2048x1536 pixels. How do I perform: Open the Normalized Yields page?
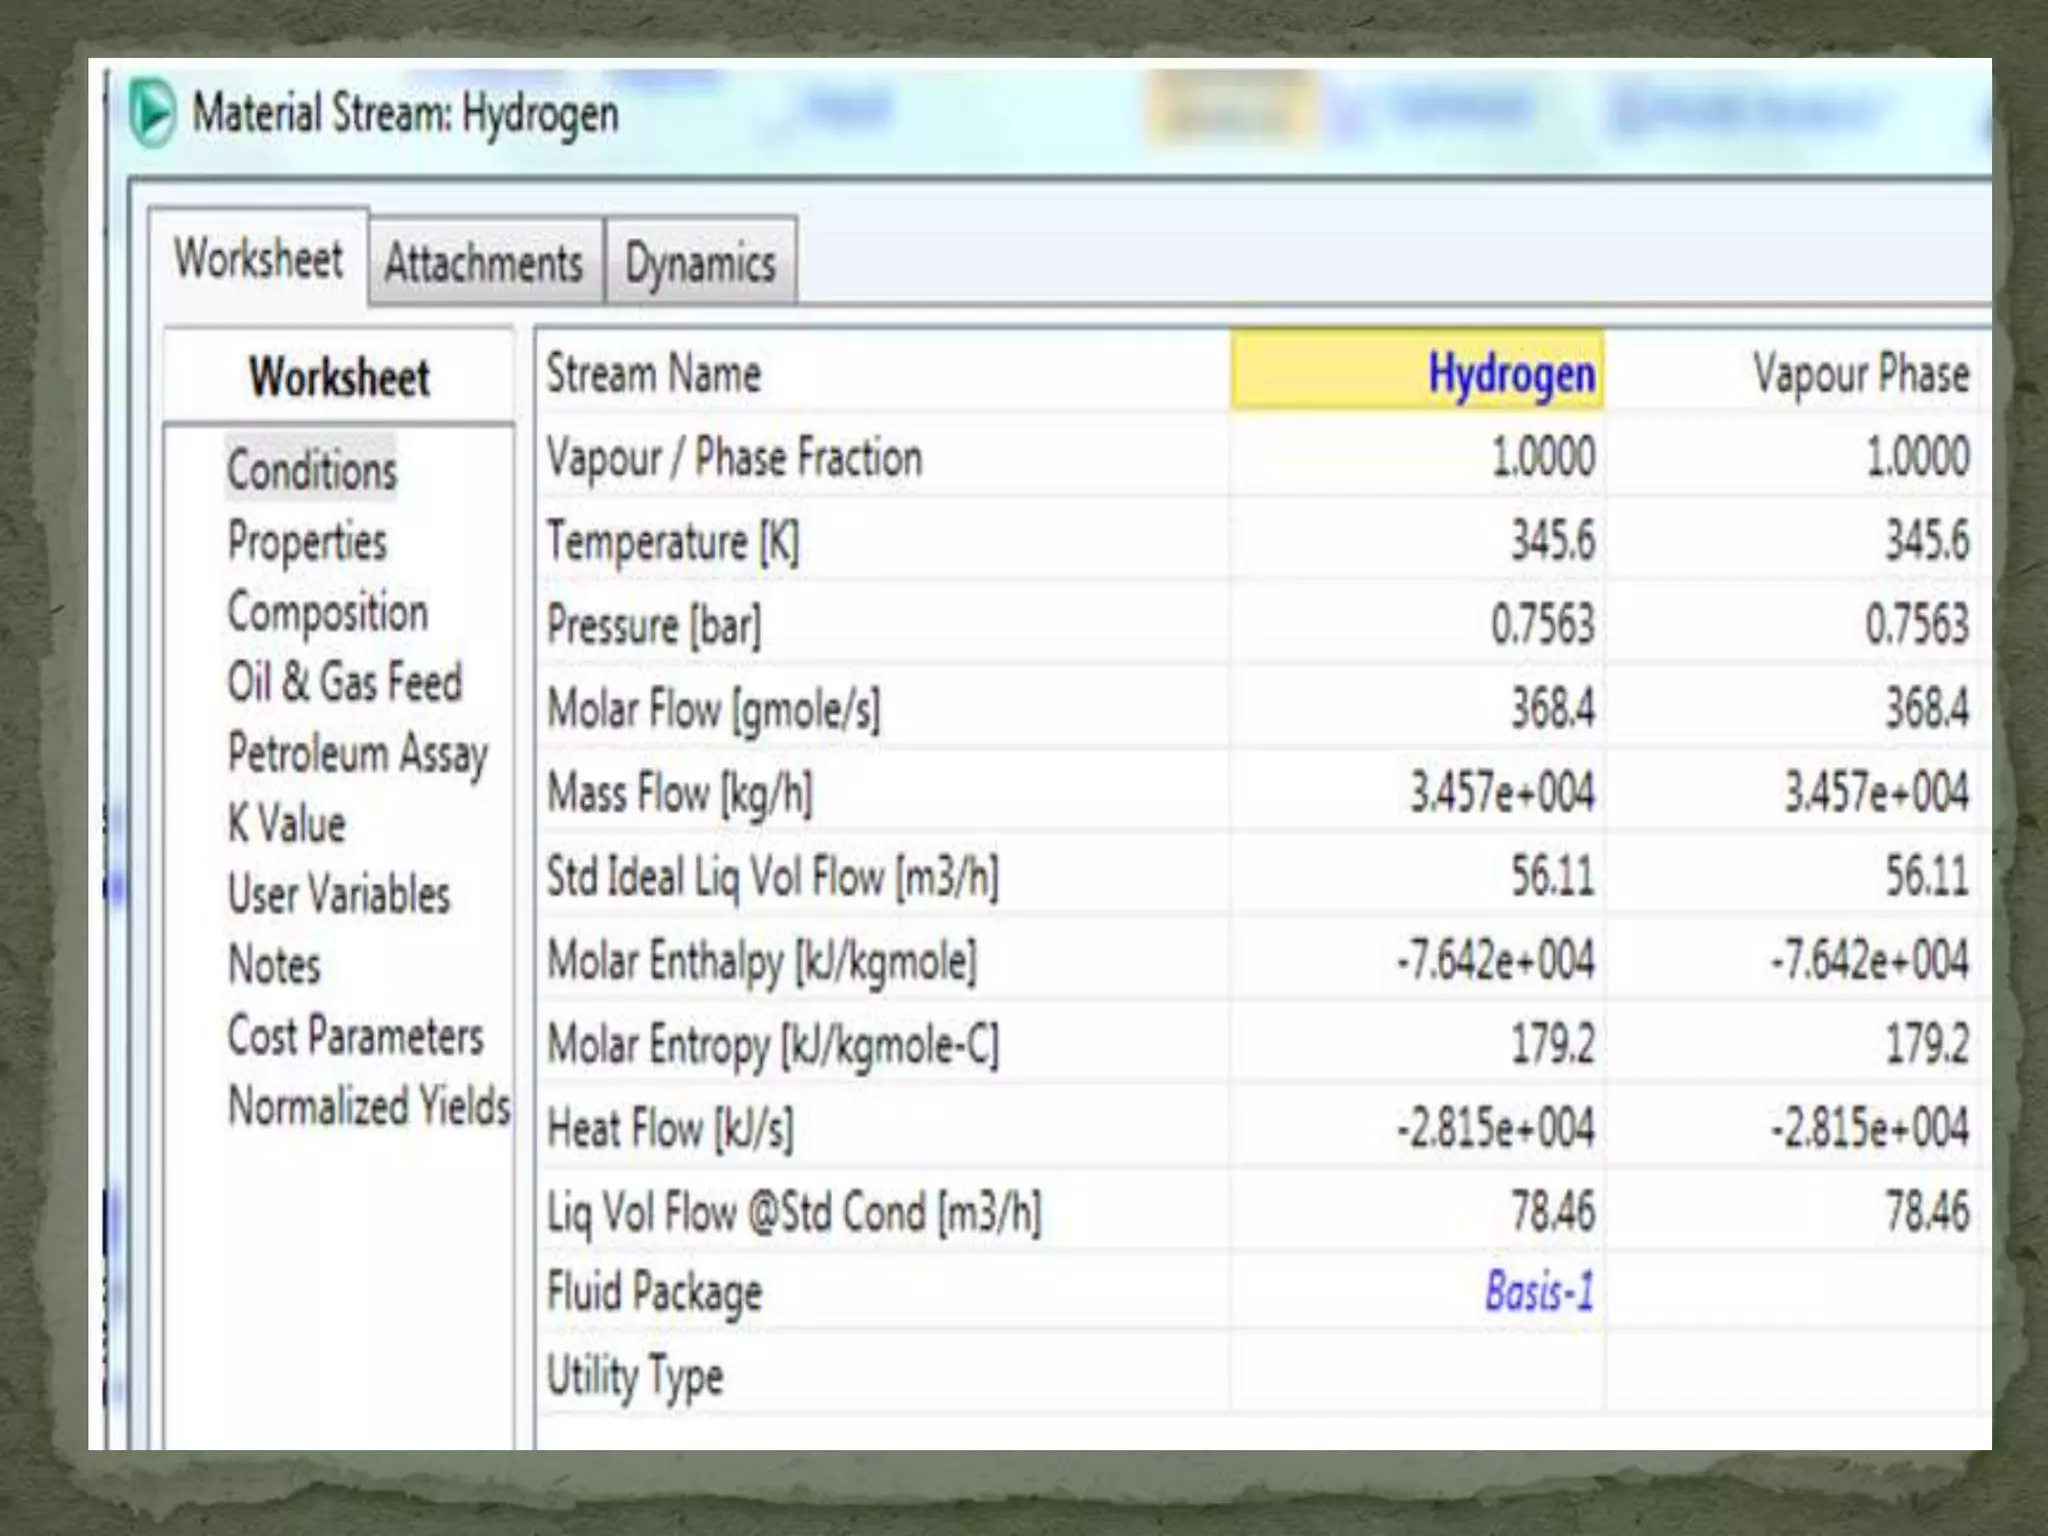(x=369, y=1106)
